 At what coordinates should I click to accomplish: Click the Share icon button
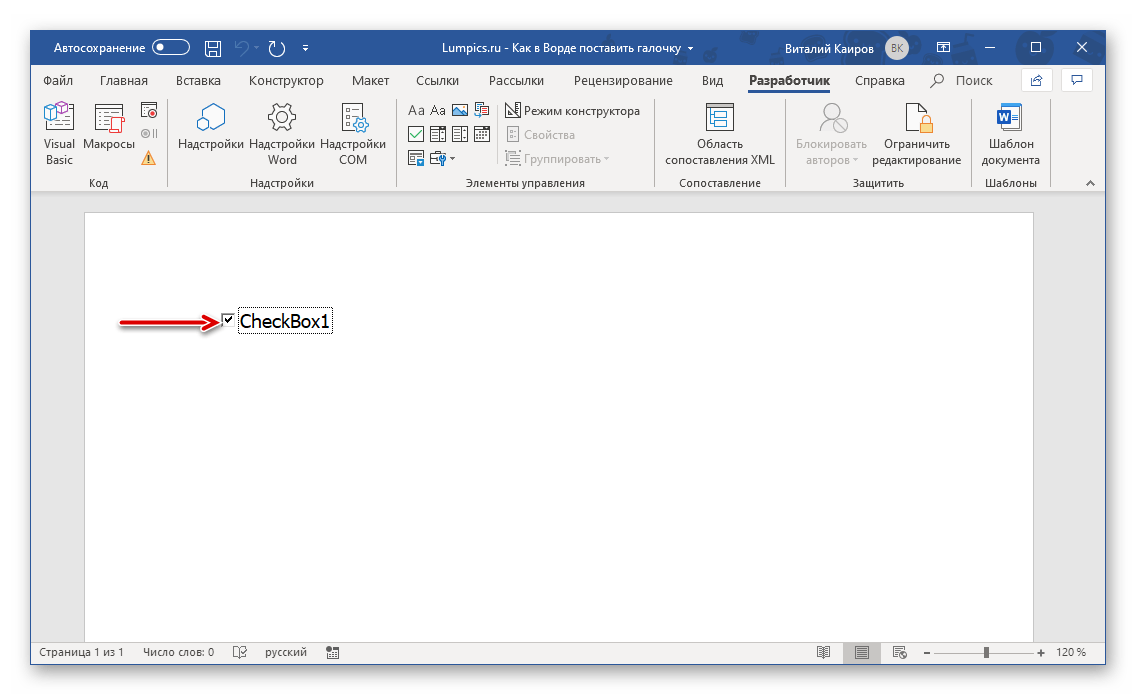[x=1037, y=80]
